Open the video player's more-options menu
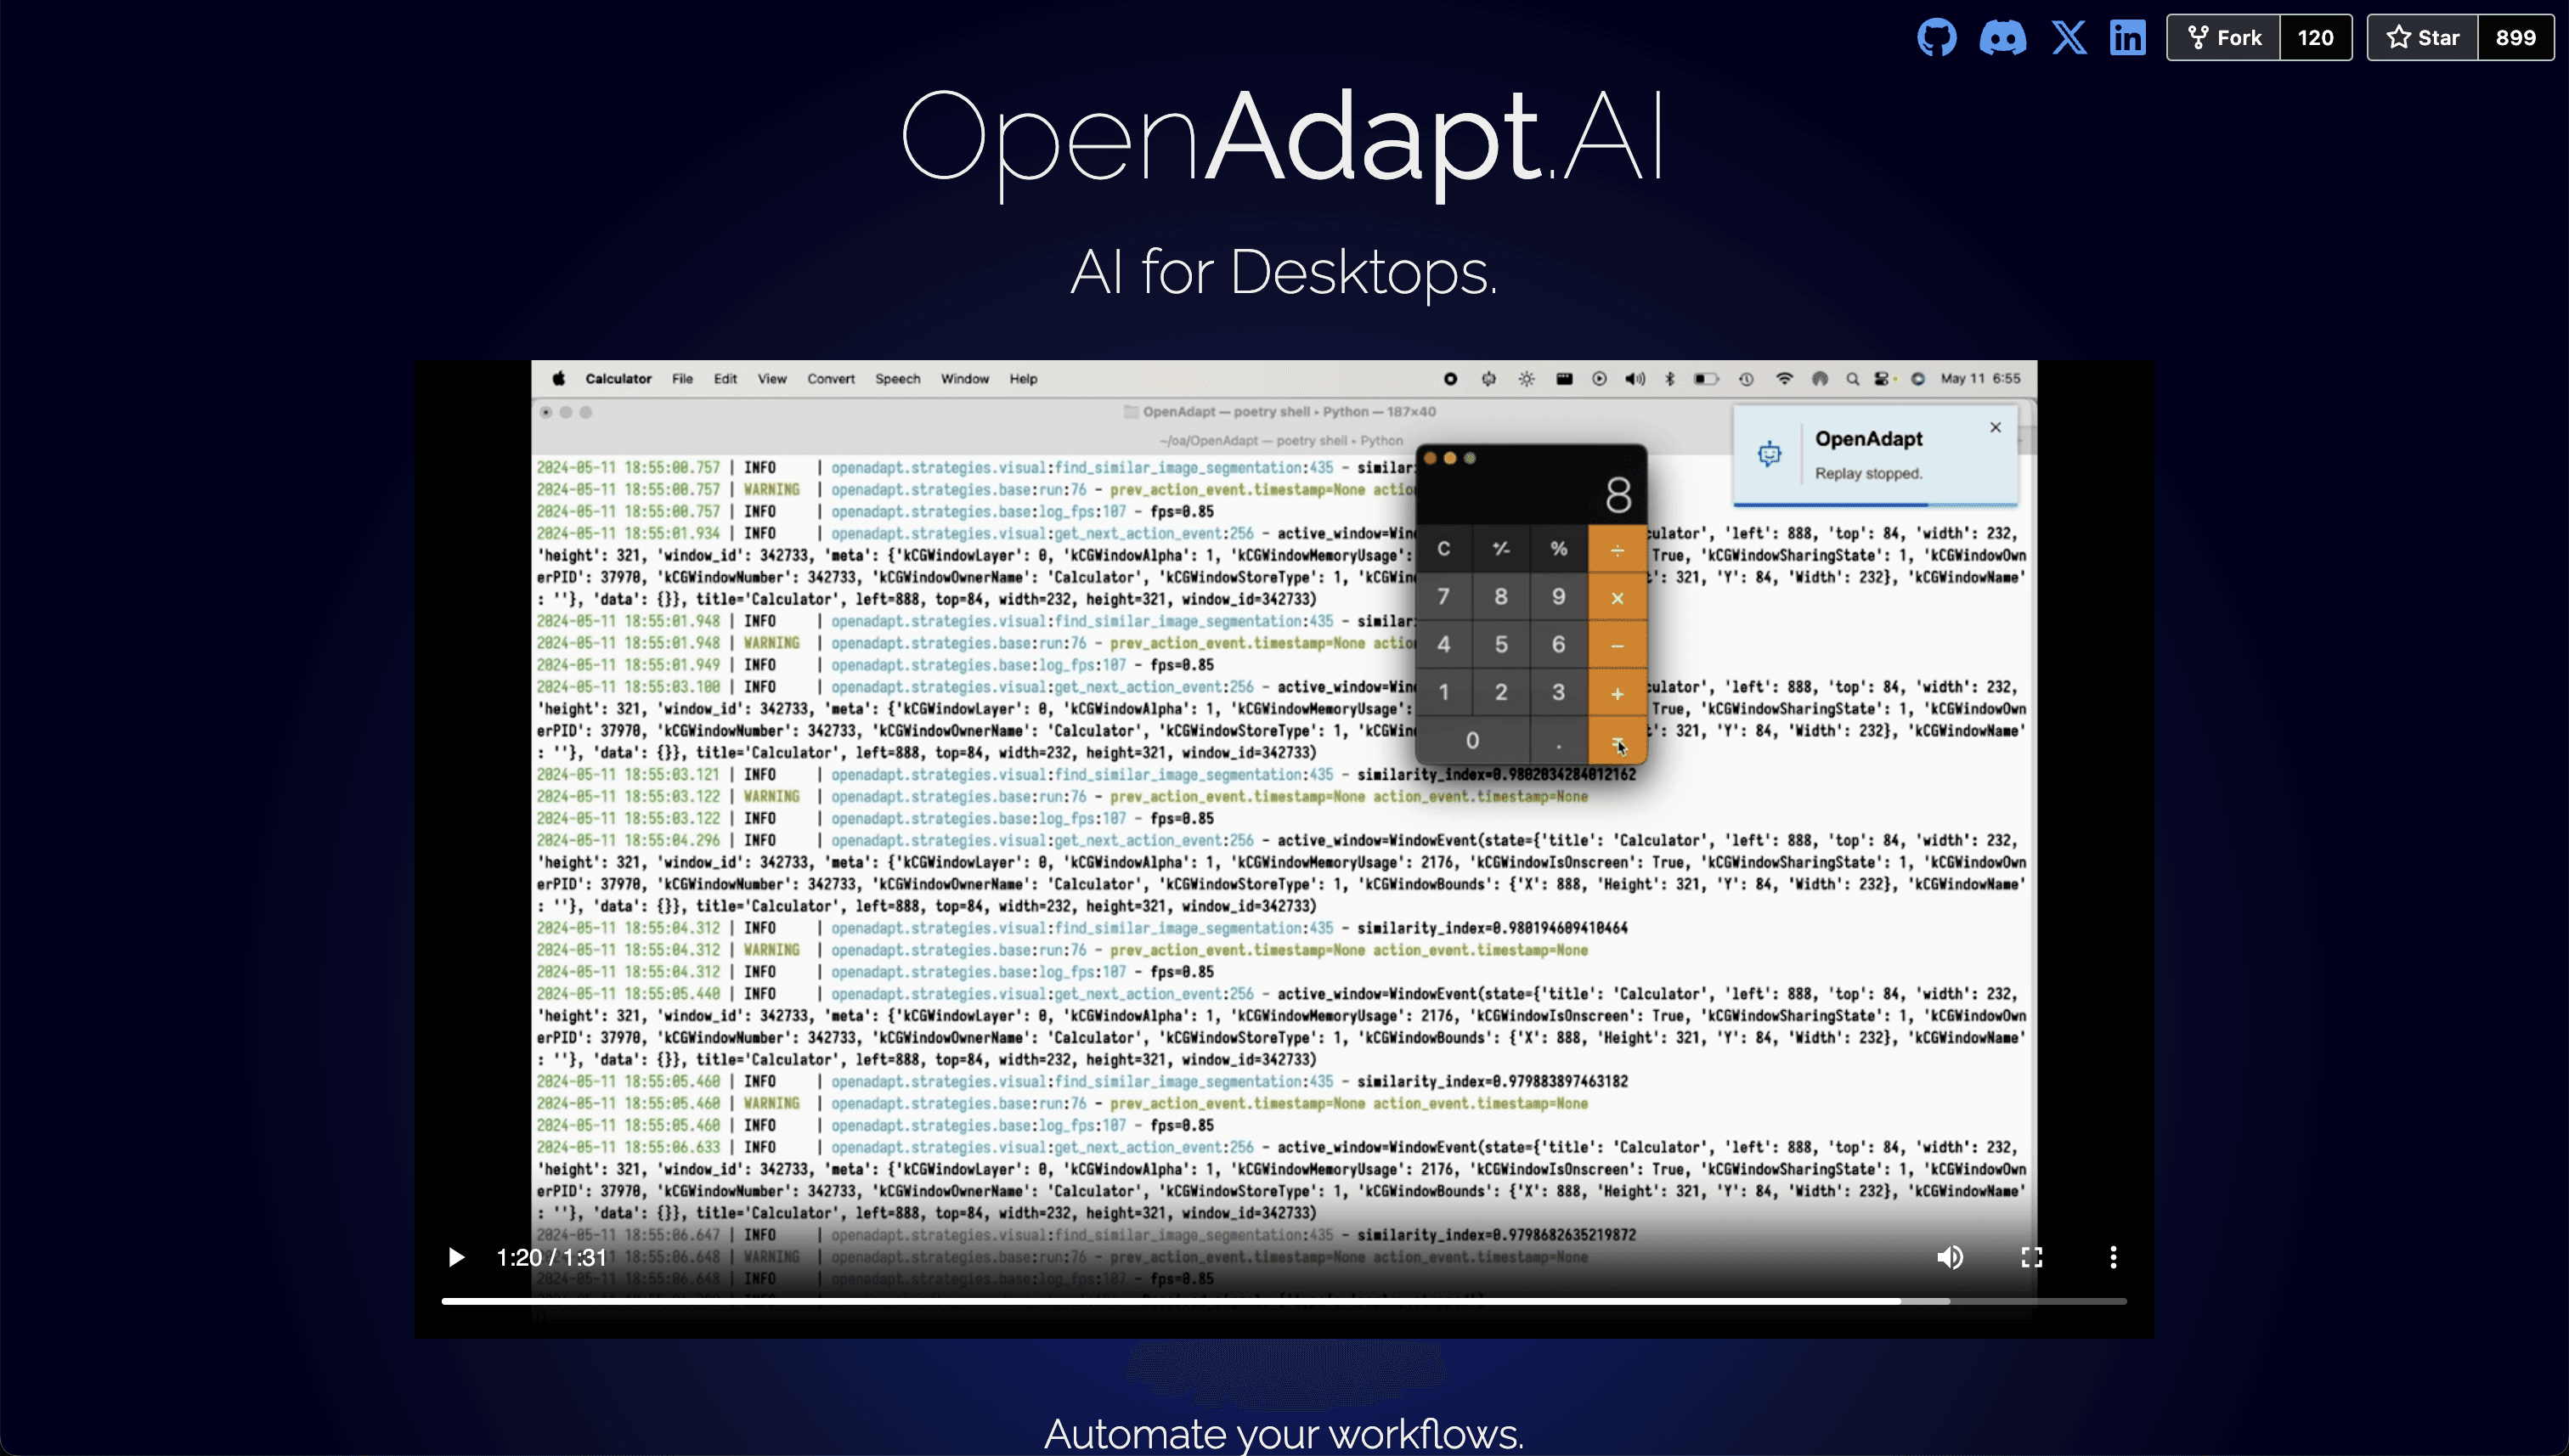 tap(2112, 1257)
